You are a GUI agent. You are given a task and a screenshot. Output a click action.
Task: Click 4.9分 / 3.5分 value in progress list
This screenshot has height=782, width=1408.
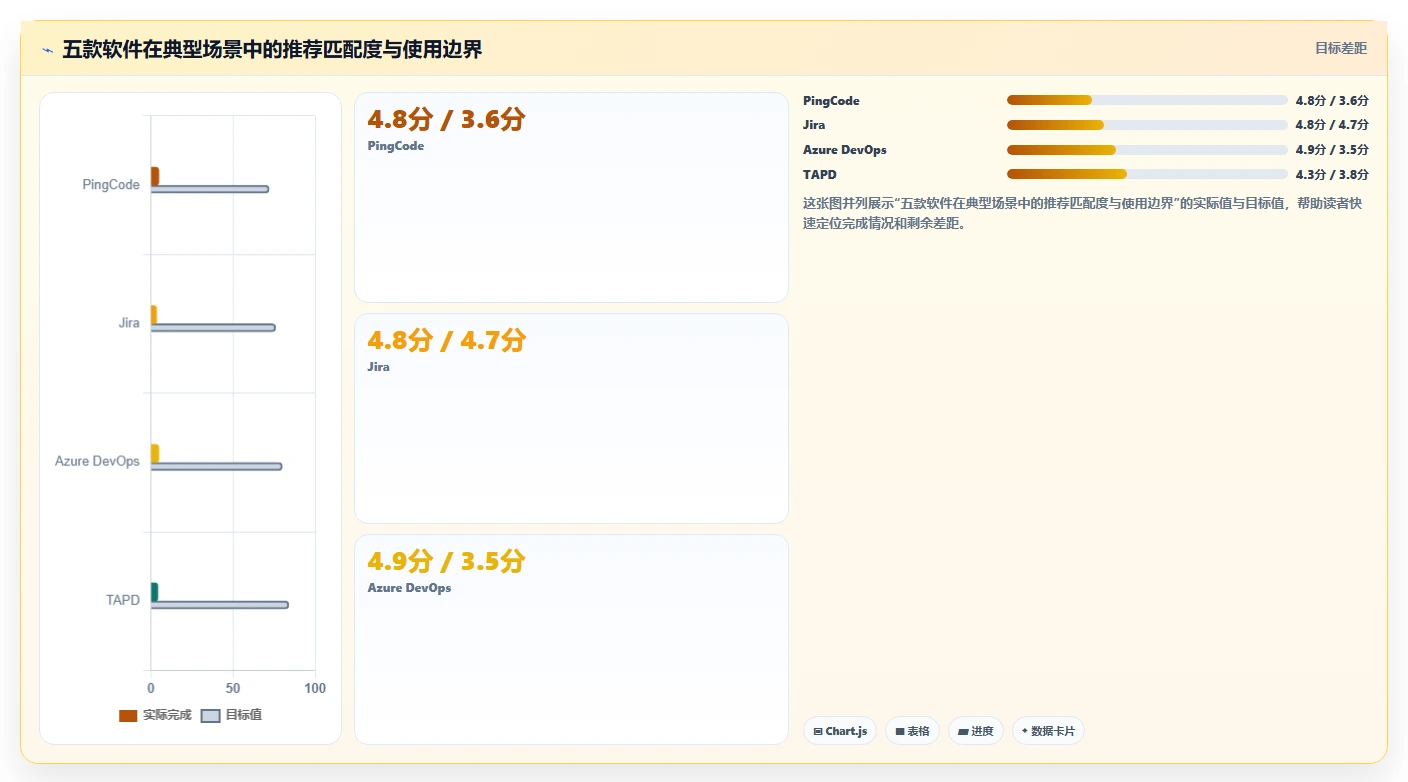[1332, 150]
